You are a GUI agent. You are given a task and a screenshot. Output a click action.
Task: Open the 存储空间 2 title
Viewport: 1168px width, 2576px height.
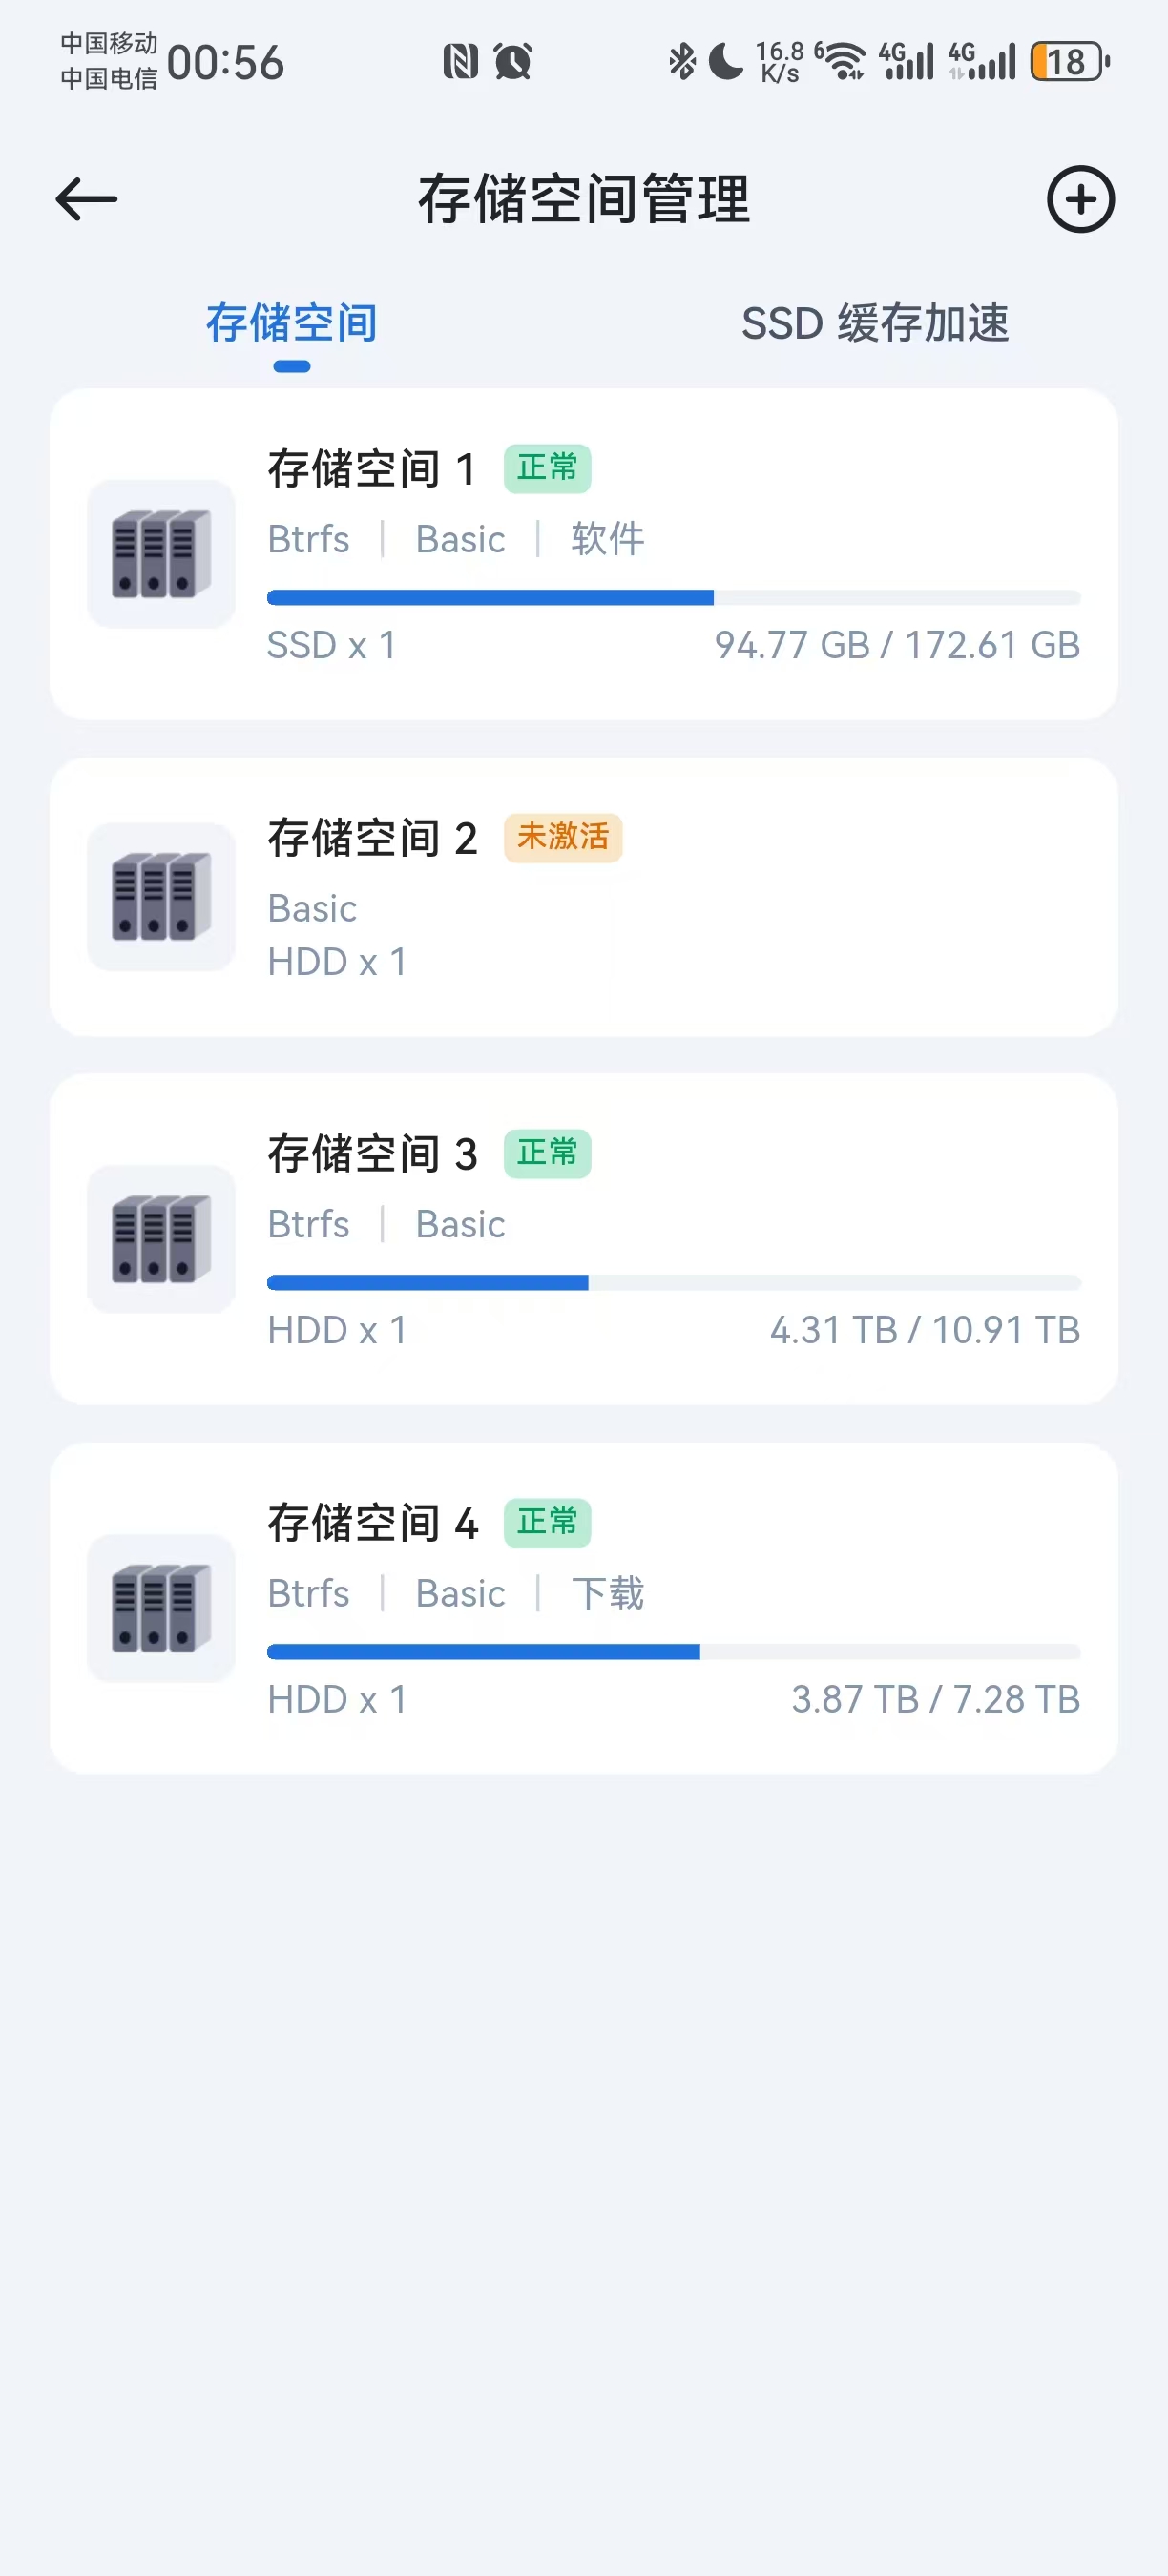coord(371,838)
